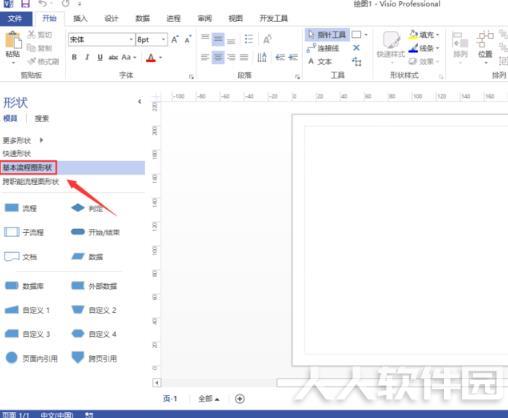Expand the More Shapes (更多形状) submenu

[x=23, y=140]
